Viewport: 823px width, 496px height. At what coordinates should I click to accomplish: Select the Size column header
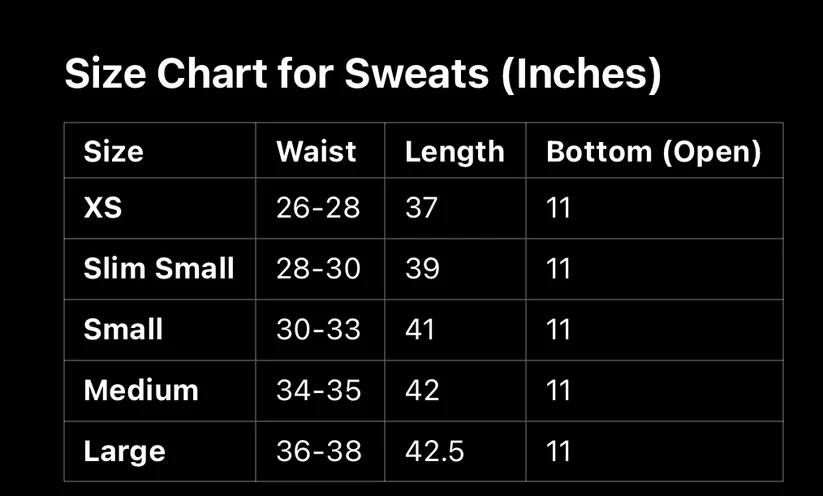(x=113, y=151)
